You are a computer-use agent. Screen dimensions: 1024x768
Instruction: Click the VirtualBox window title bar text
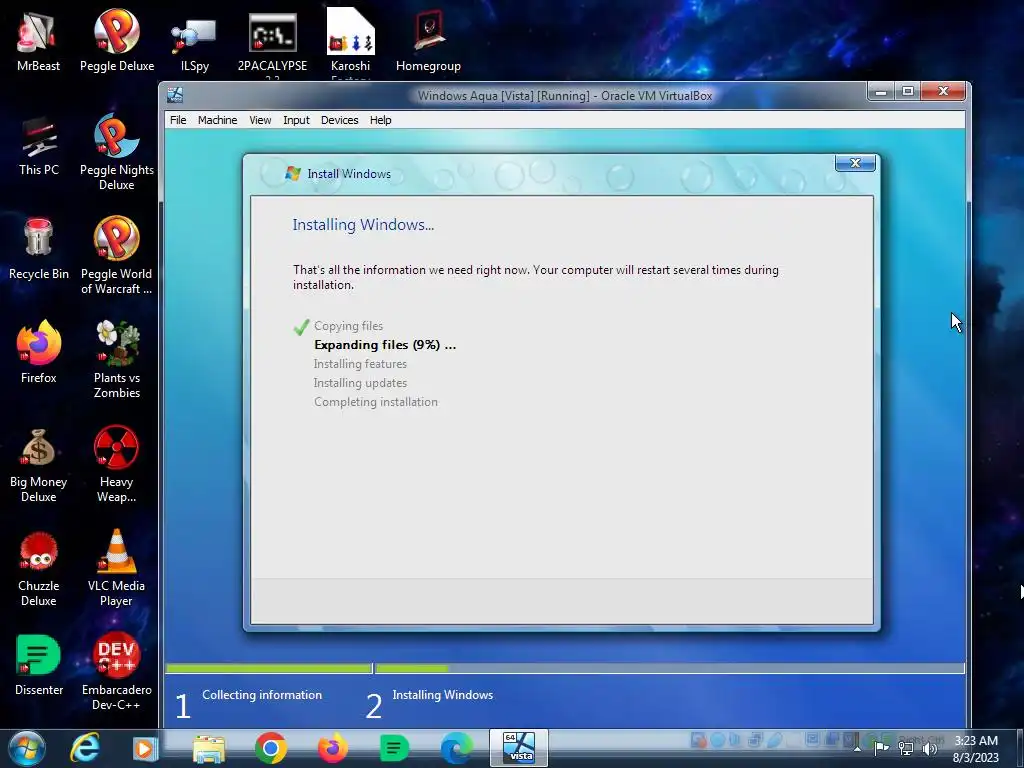coord(565,95)
